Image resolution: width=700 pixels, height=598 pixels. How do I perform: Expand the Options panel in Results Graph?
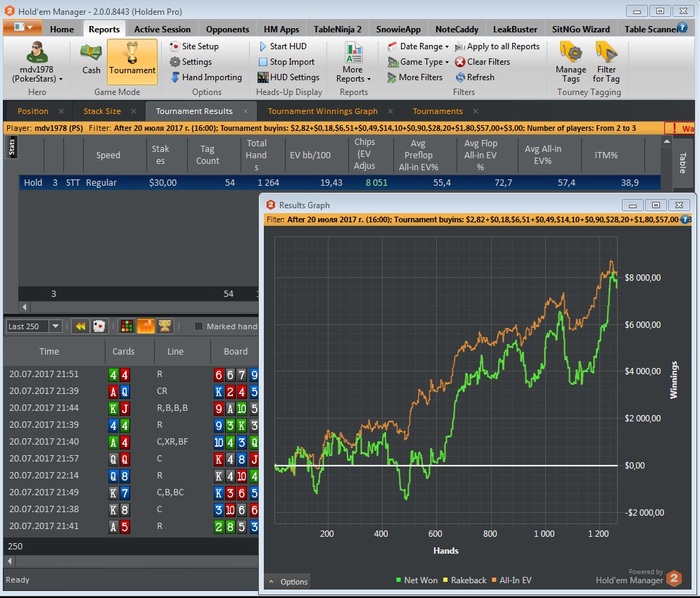pyautogui.click(x=288, y=581)
